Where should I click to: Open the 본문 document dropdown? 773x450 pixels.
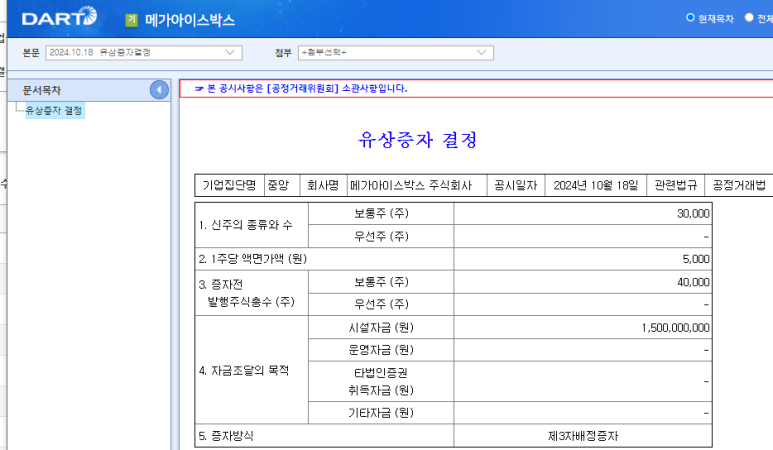click(x=143, y=53)
